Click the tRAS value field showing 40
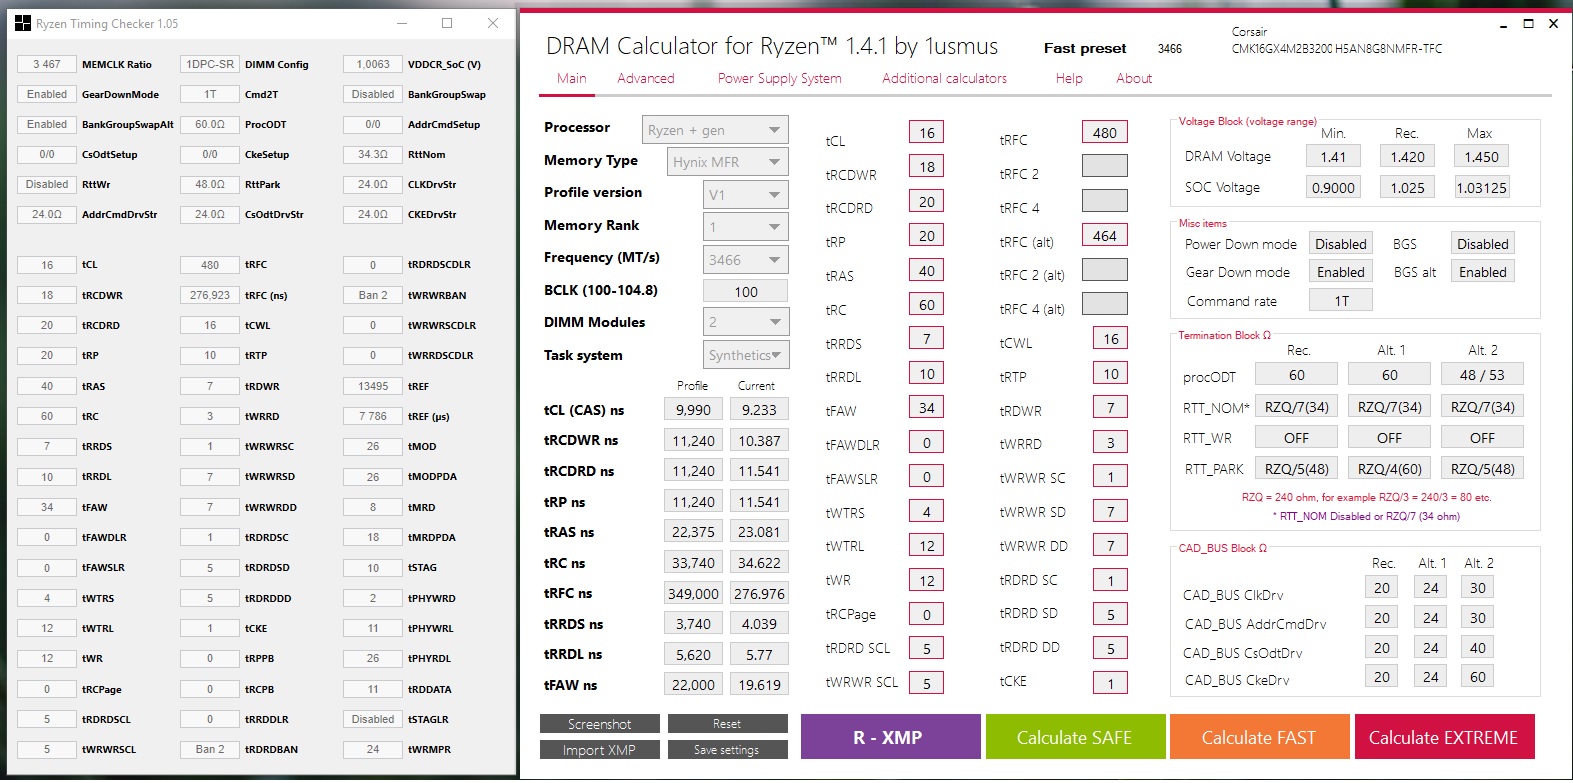The width and height of the screenshot is (1573, 783). pyautogui.click(x=927, y=271)
